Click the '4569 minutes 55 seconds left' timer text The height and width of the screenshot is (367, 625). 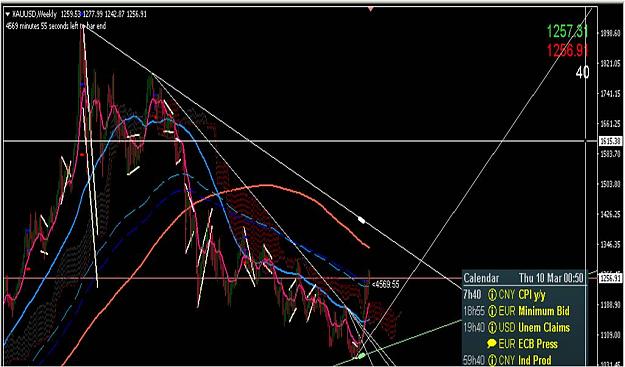tap(56, 26)
